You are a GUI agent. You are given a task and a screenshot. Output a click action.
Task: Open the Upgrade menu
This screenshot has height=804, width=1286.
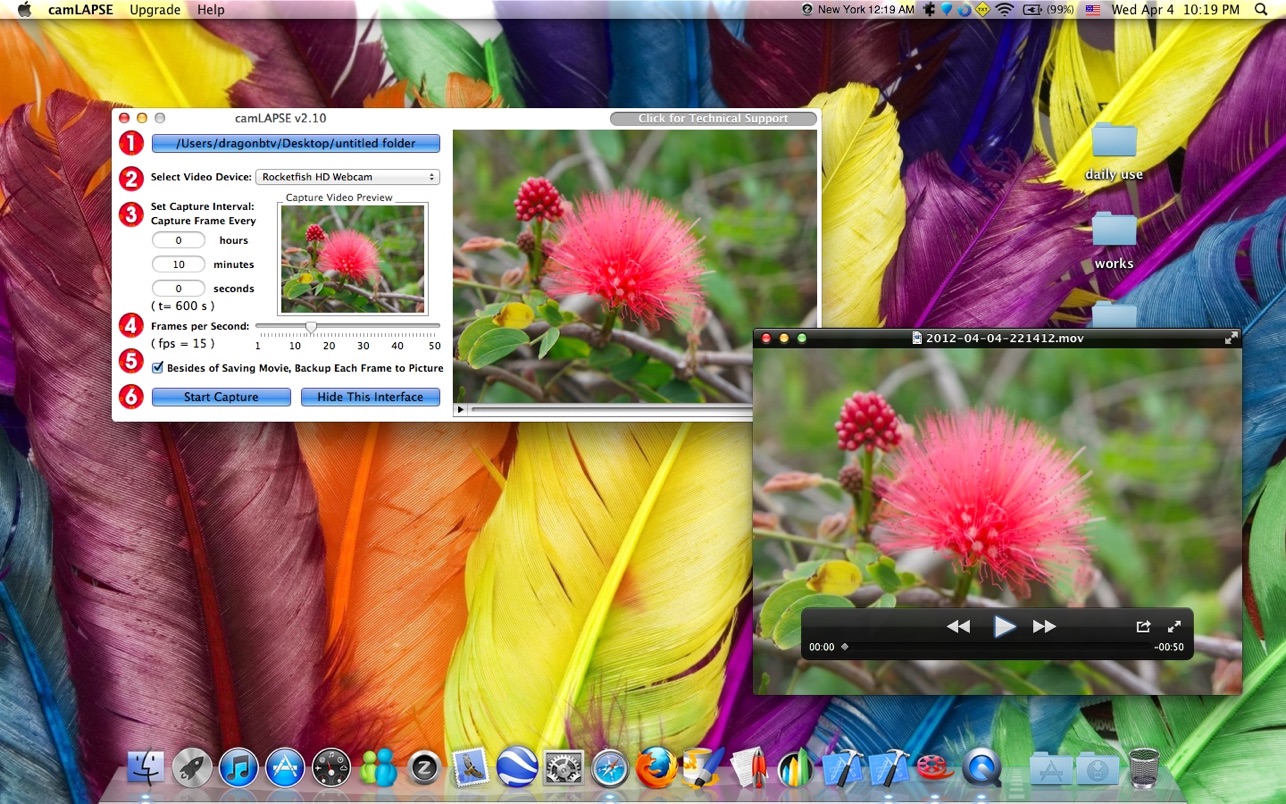(155, 10)
